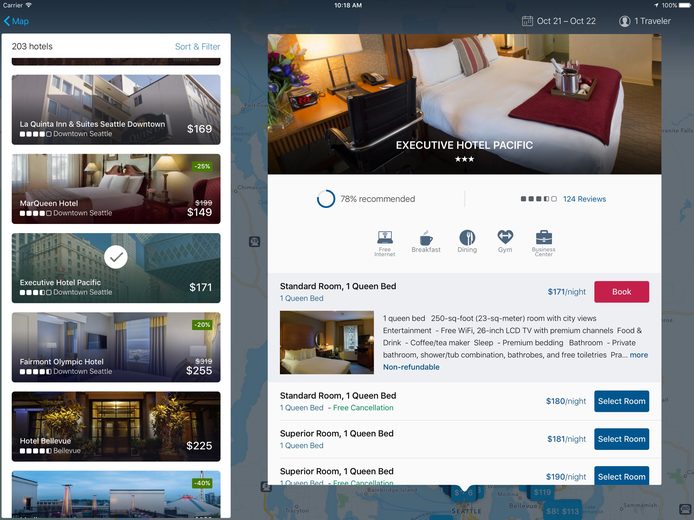Tap the three-star rating under hotel name

pos(464,159)
